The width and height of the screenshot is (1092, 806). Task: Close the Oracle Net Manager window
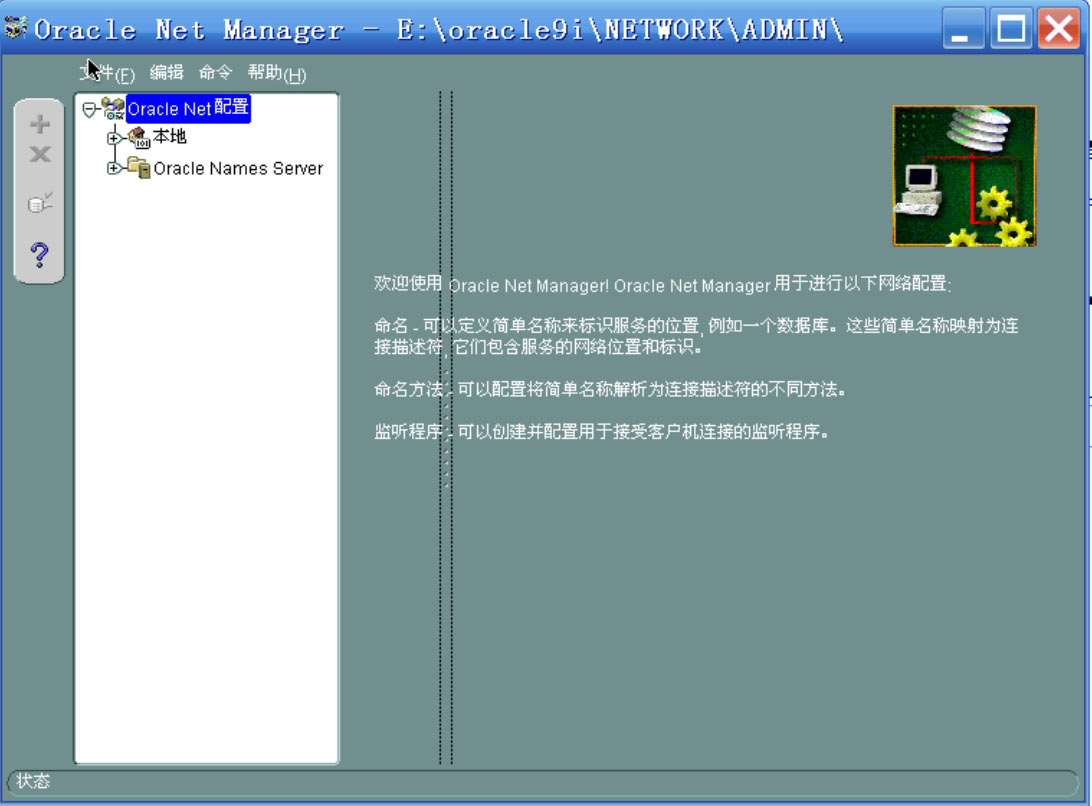(1059, 28)
